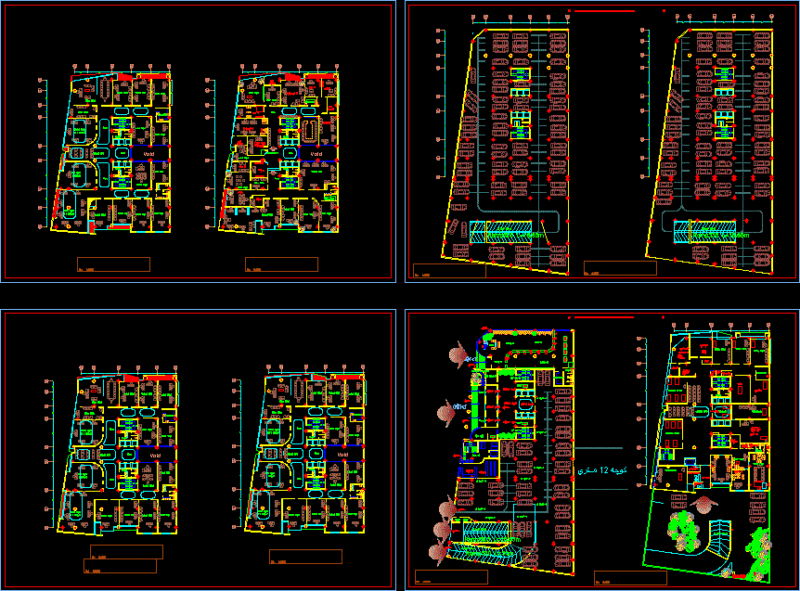Click title block under top-left sheet's right plan
800x591 pixels.
pyautogui.click(x=282, y=264)
